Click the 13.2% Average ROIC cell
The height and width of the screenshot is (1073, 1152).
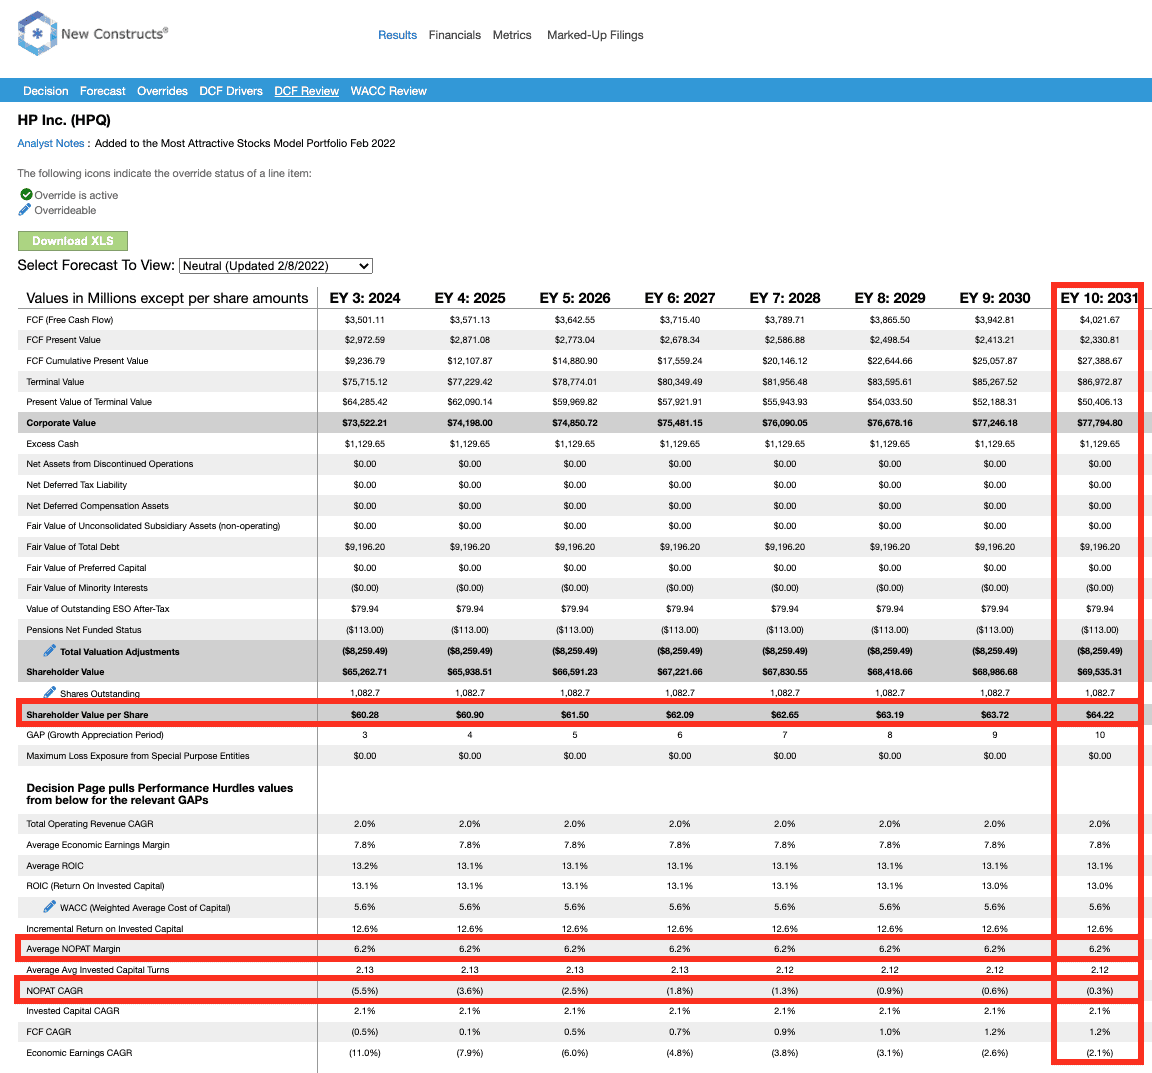tap(364, 866)
